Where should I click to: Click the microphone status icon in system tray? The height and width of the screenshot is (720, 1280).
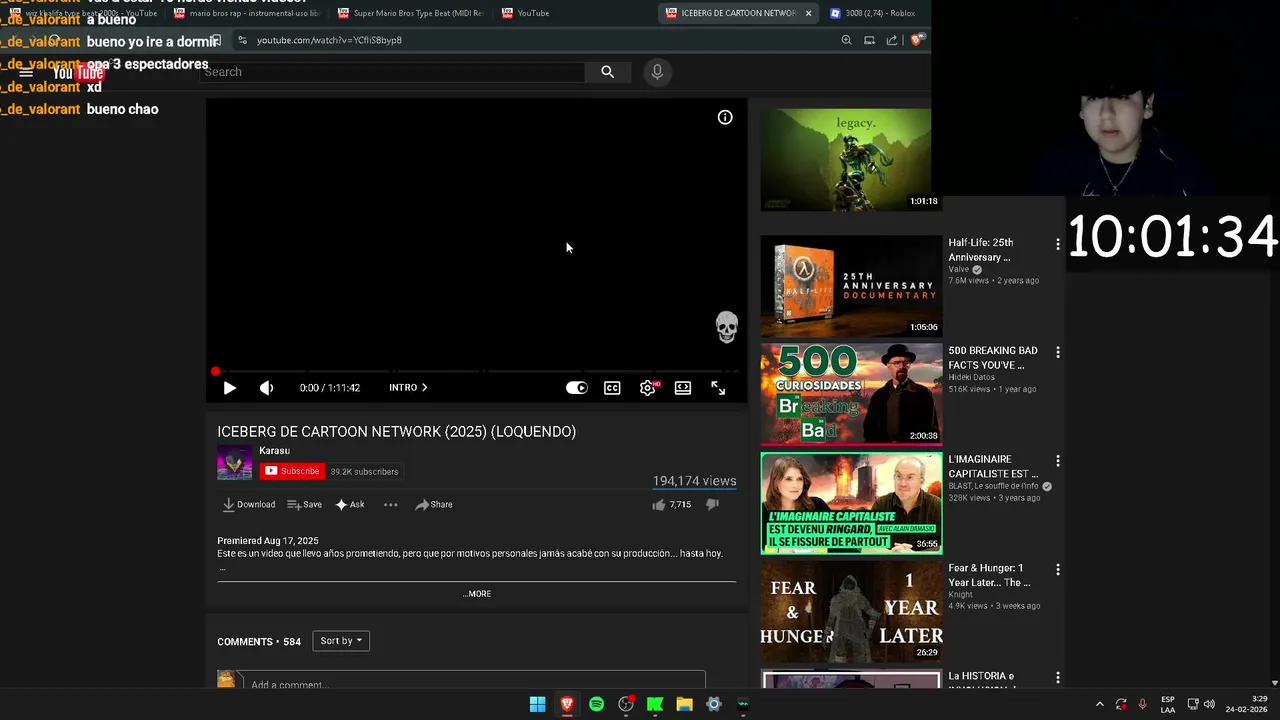pyautogui.click(x=1142, y=704)
